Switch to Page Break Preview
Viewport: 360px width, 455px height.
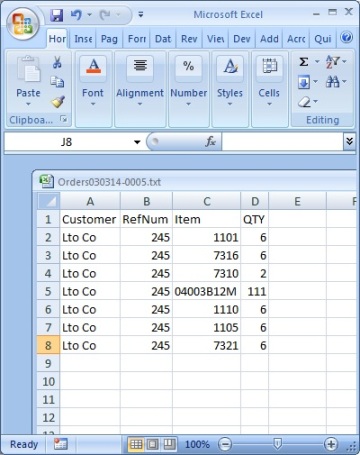(x=169, y=444)
